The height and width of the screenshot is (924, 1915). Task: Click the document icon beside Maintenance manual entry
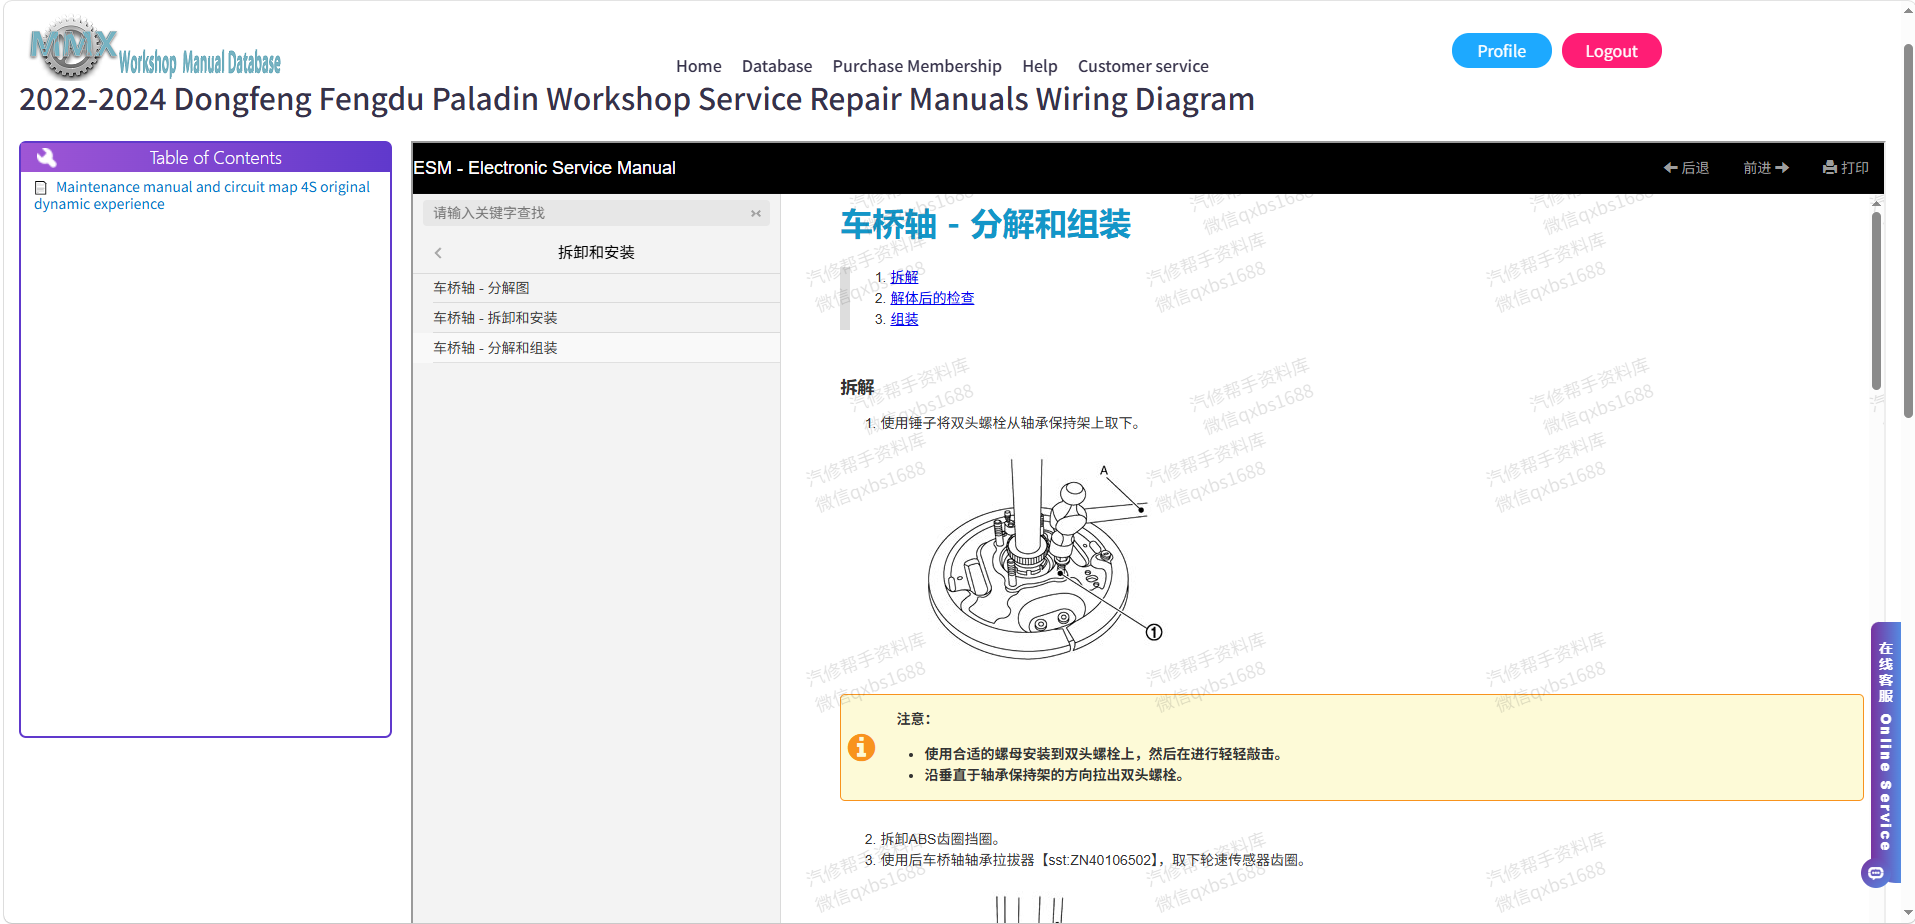pyautogui.click(x=41, y=188)
